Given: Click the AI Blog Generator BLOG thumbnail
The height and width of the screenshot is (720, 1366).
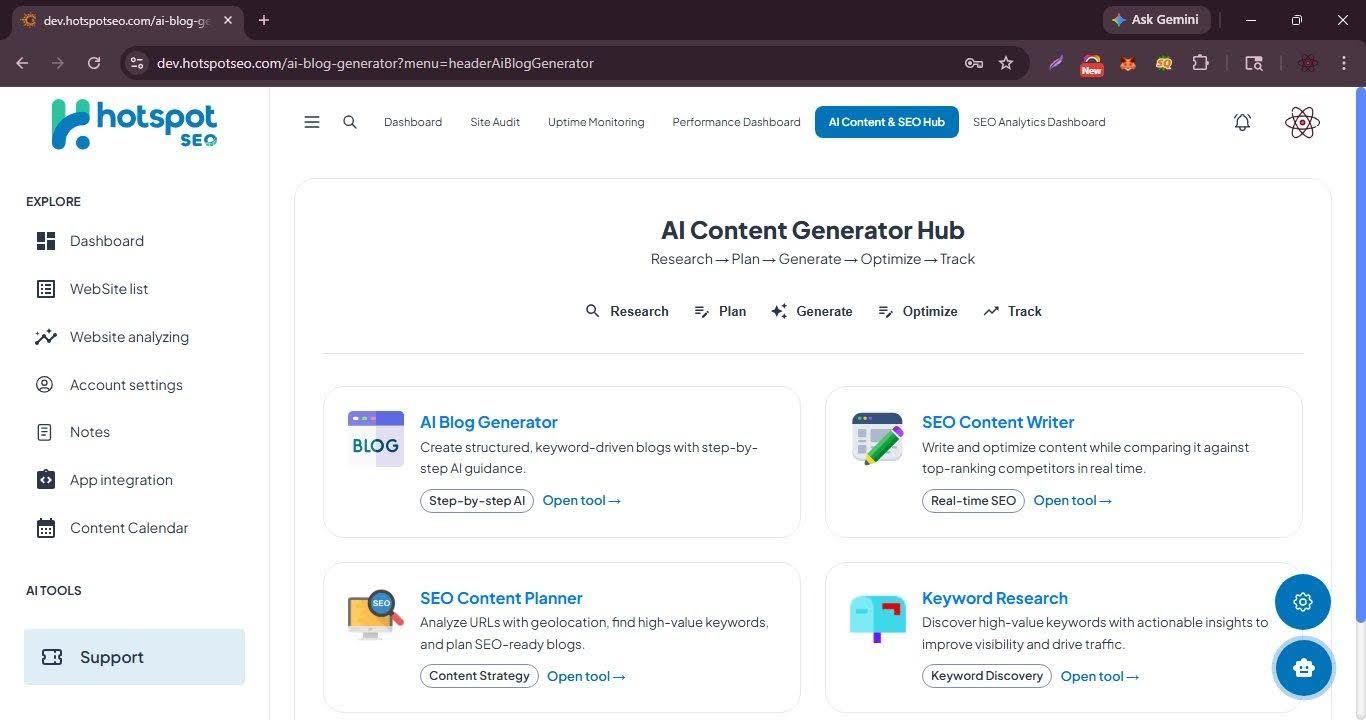Looking at the screenshot, I should pyautogui.click(x=376, y=439).
